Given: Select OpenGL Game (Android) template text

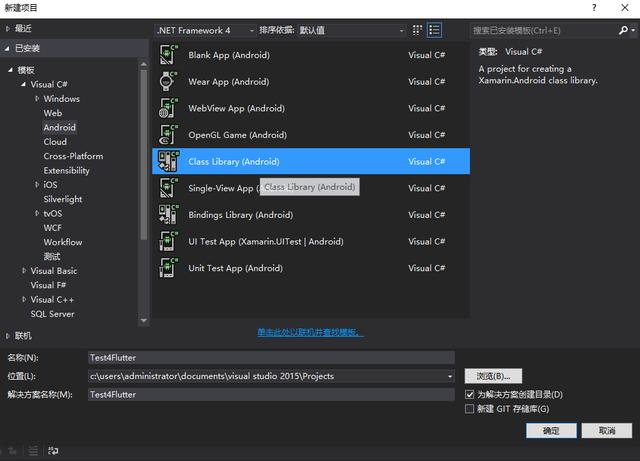Looking at the screenshot, I should [237, 135].
